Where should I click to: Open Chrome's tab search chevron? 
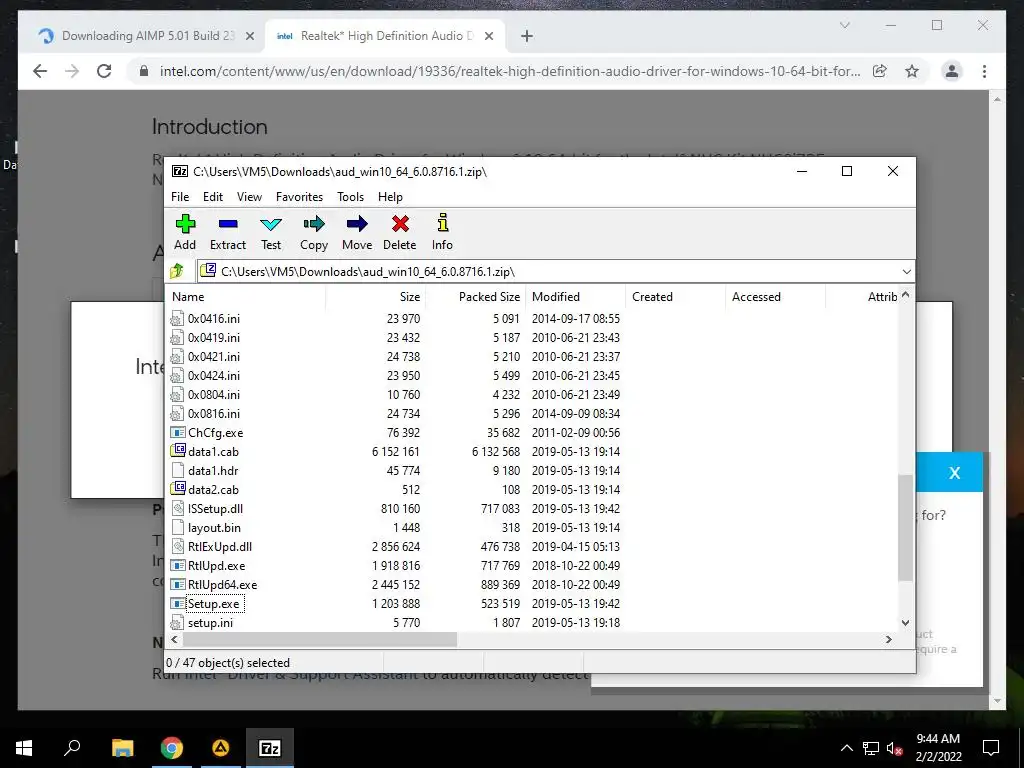click(844, 25)
